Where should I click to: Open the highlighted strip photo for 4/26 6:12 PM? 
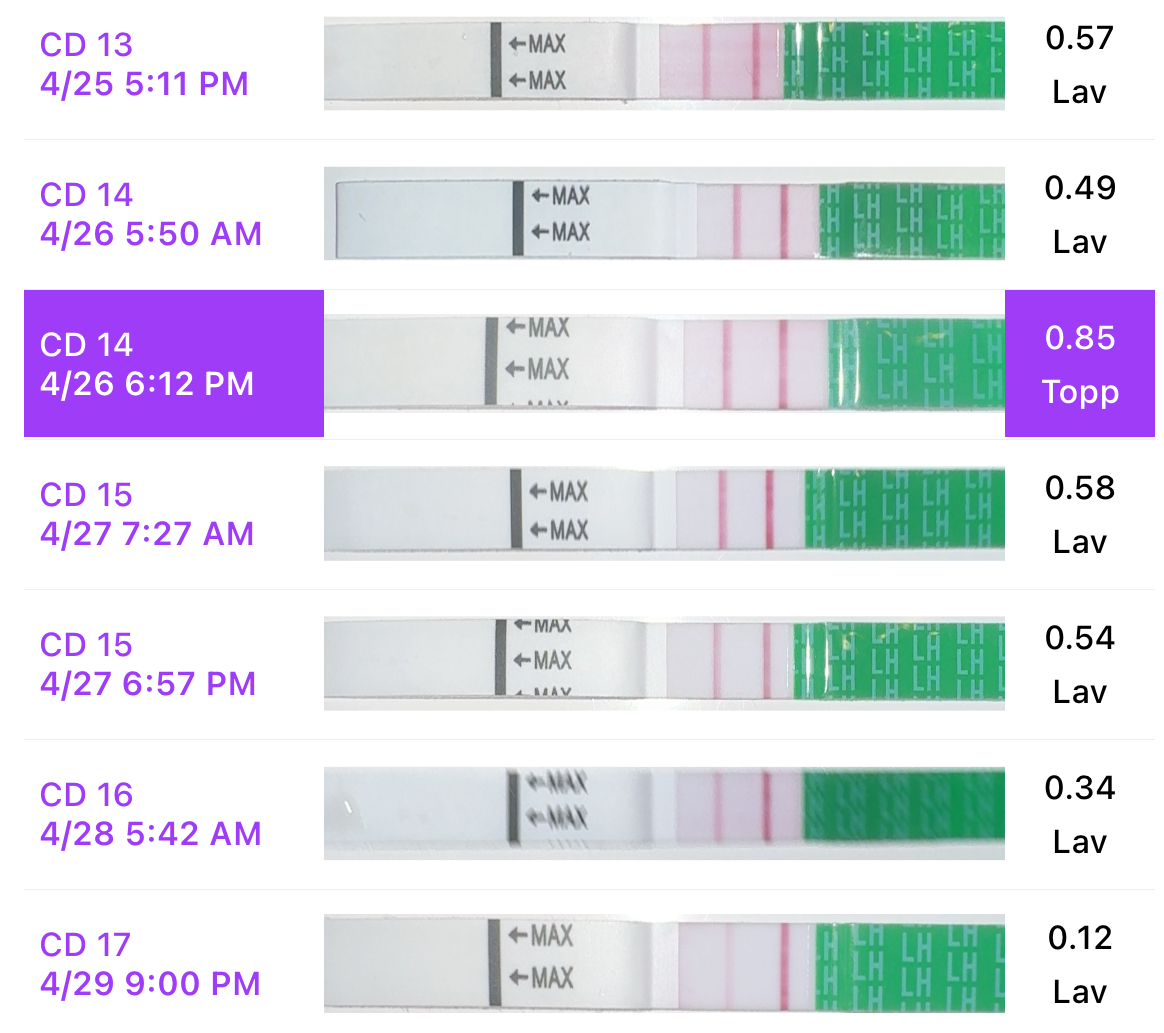[x=664, y=363]
